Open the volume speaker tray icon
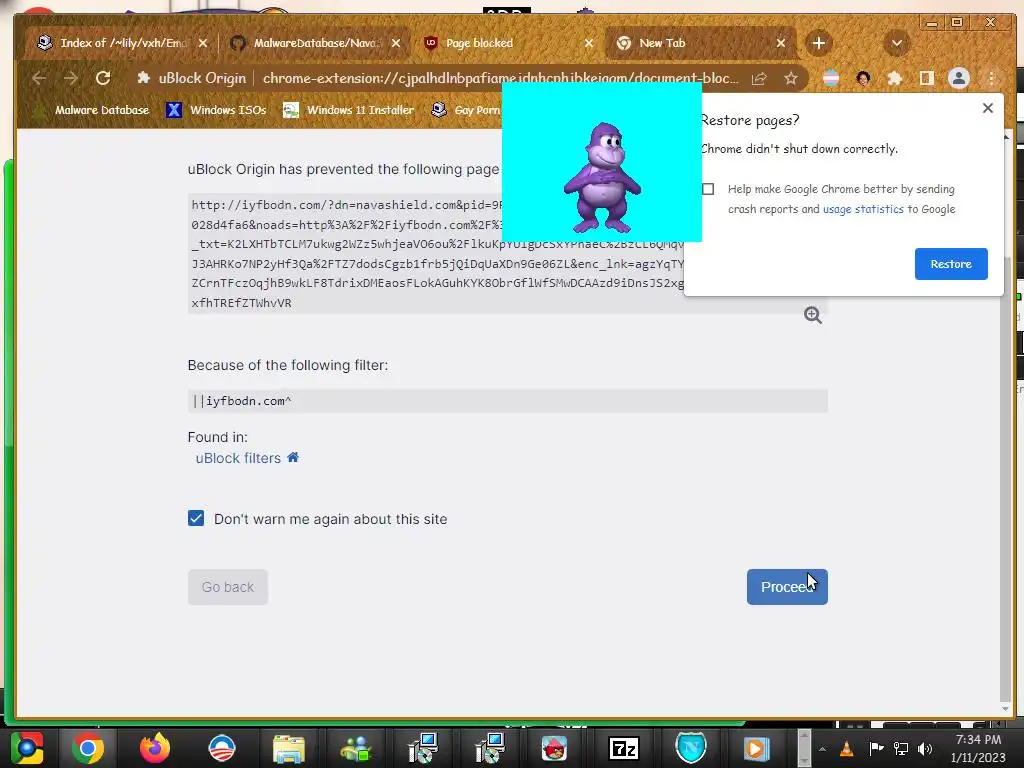This screenshot has width=1024, height=768. click(x=925, y=748)
